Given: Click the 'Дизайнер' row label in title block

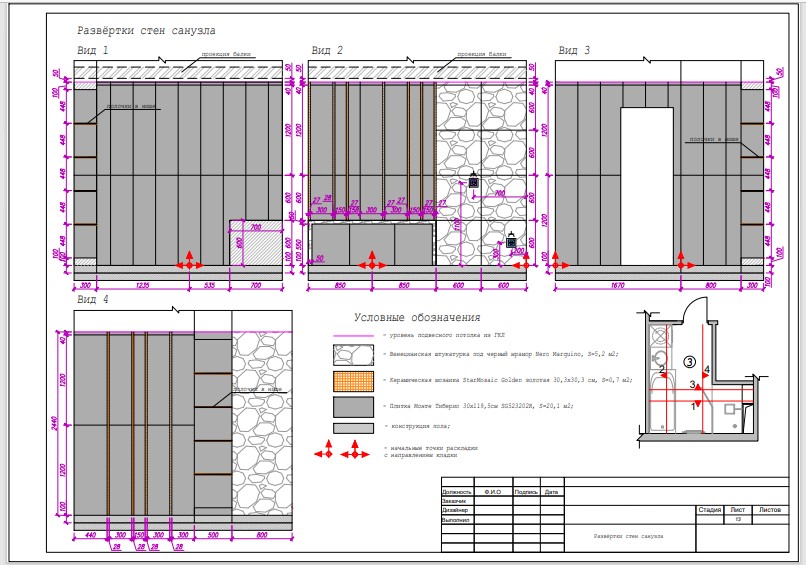Looking at the screenshot, I should pyautogui.click(x=455, y=511).
